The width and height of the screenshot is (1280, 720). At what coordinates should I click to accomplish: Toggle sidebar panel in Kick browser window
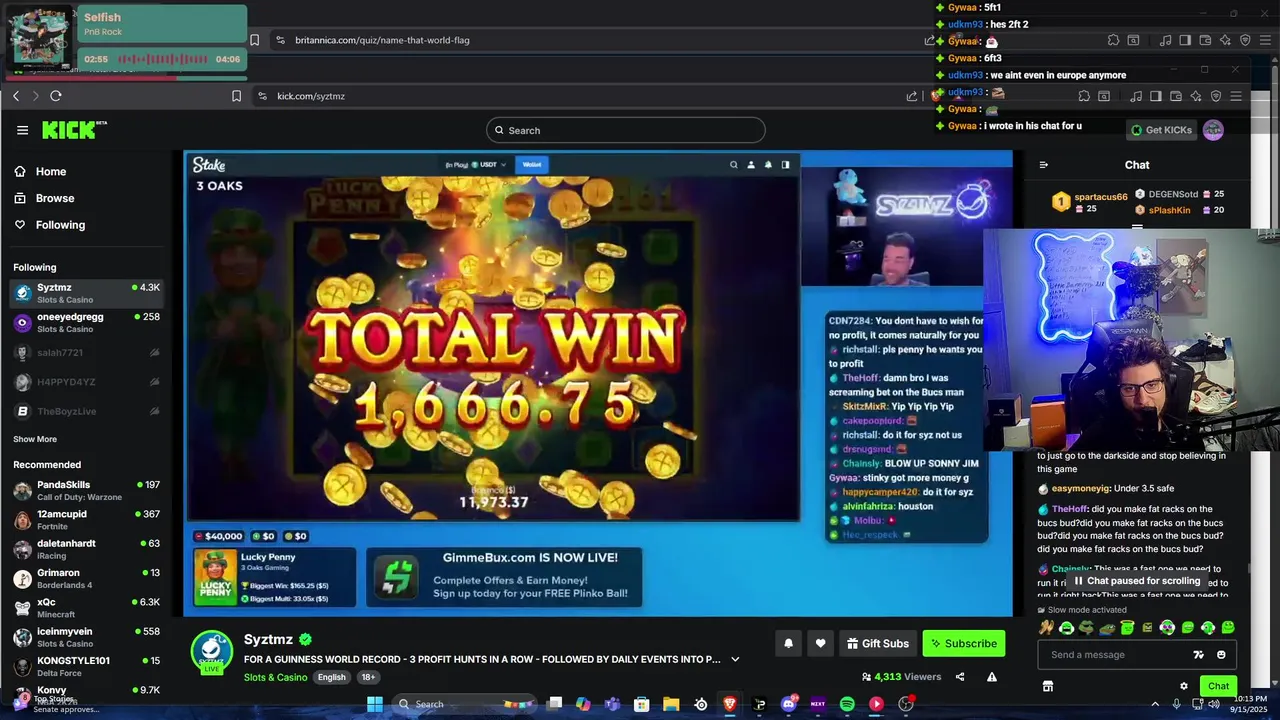(x=1155, y=96)
